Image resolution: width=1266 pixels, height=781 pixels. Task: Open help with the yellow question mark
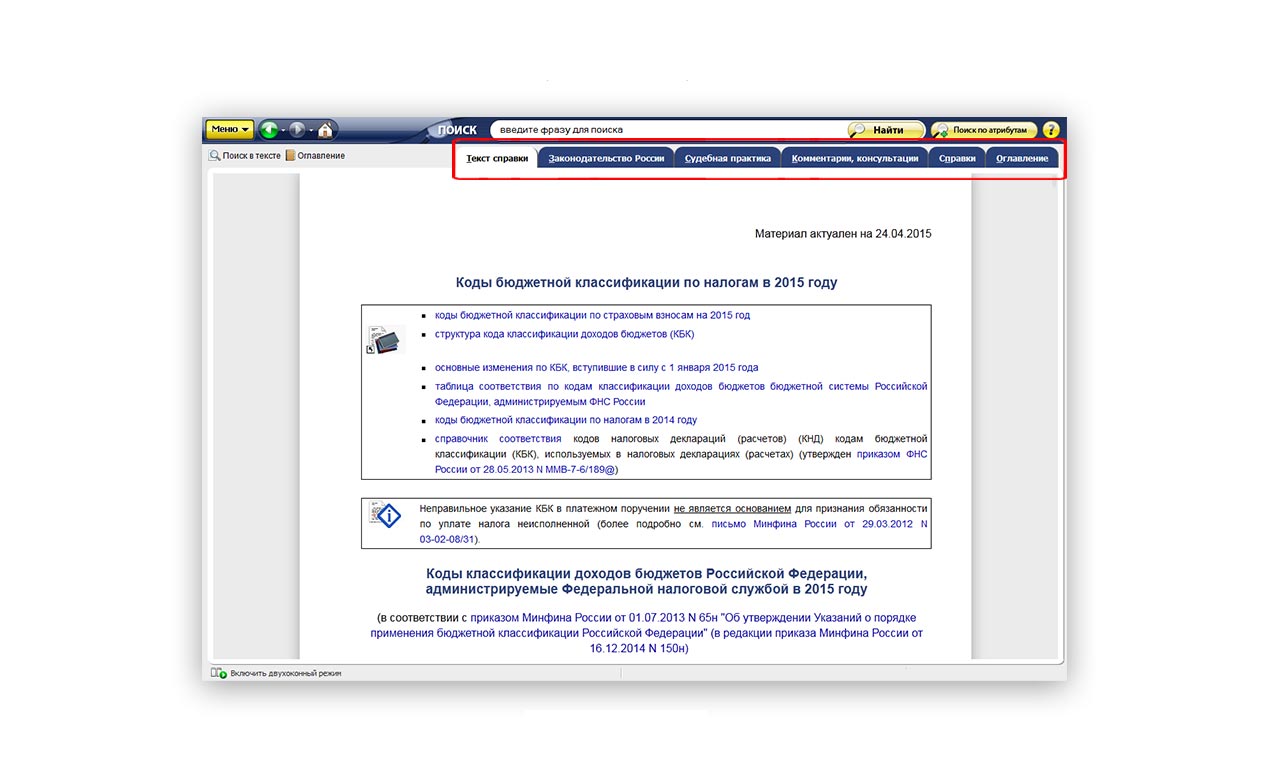tap(1051, 130)
